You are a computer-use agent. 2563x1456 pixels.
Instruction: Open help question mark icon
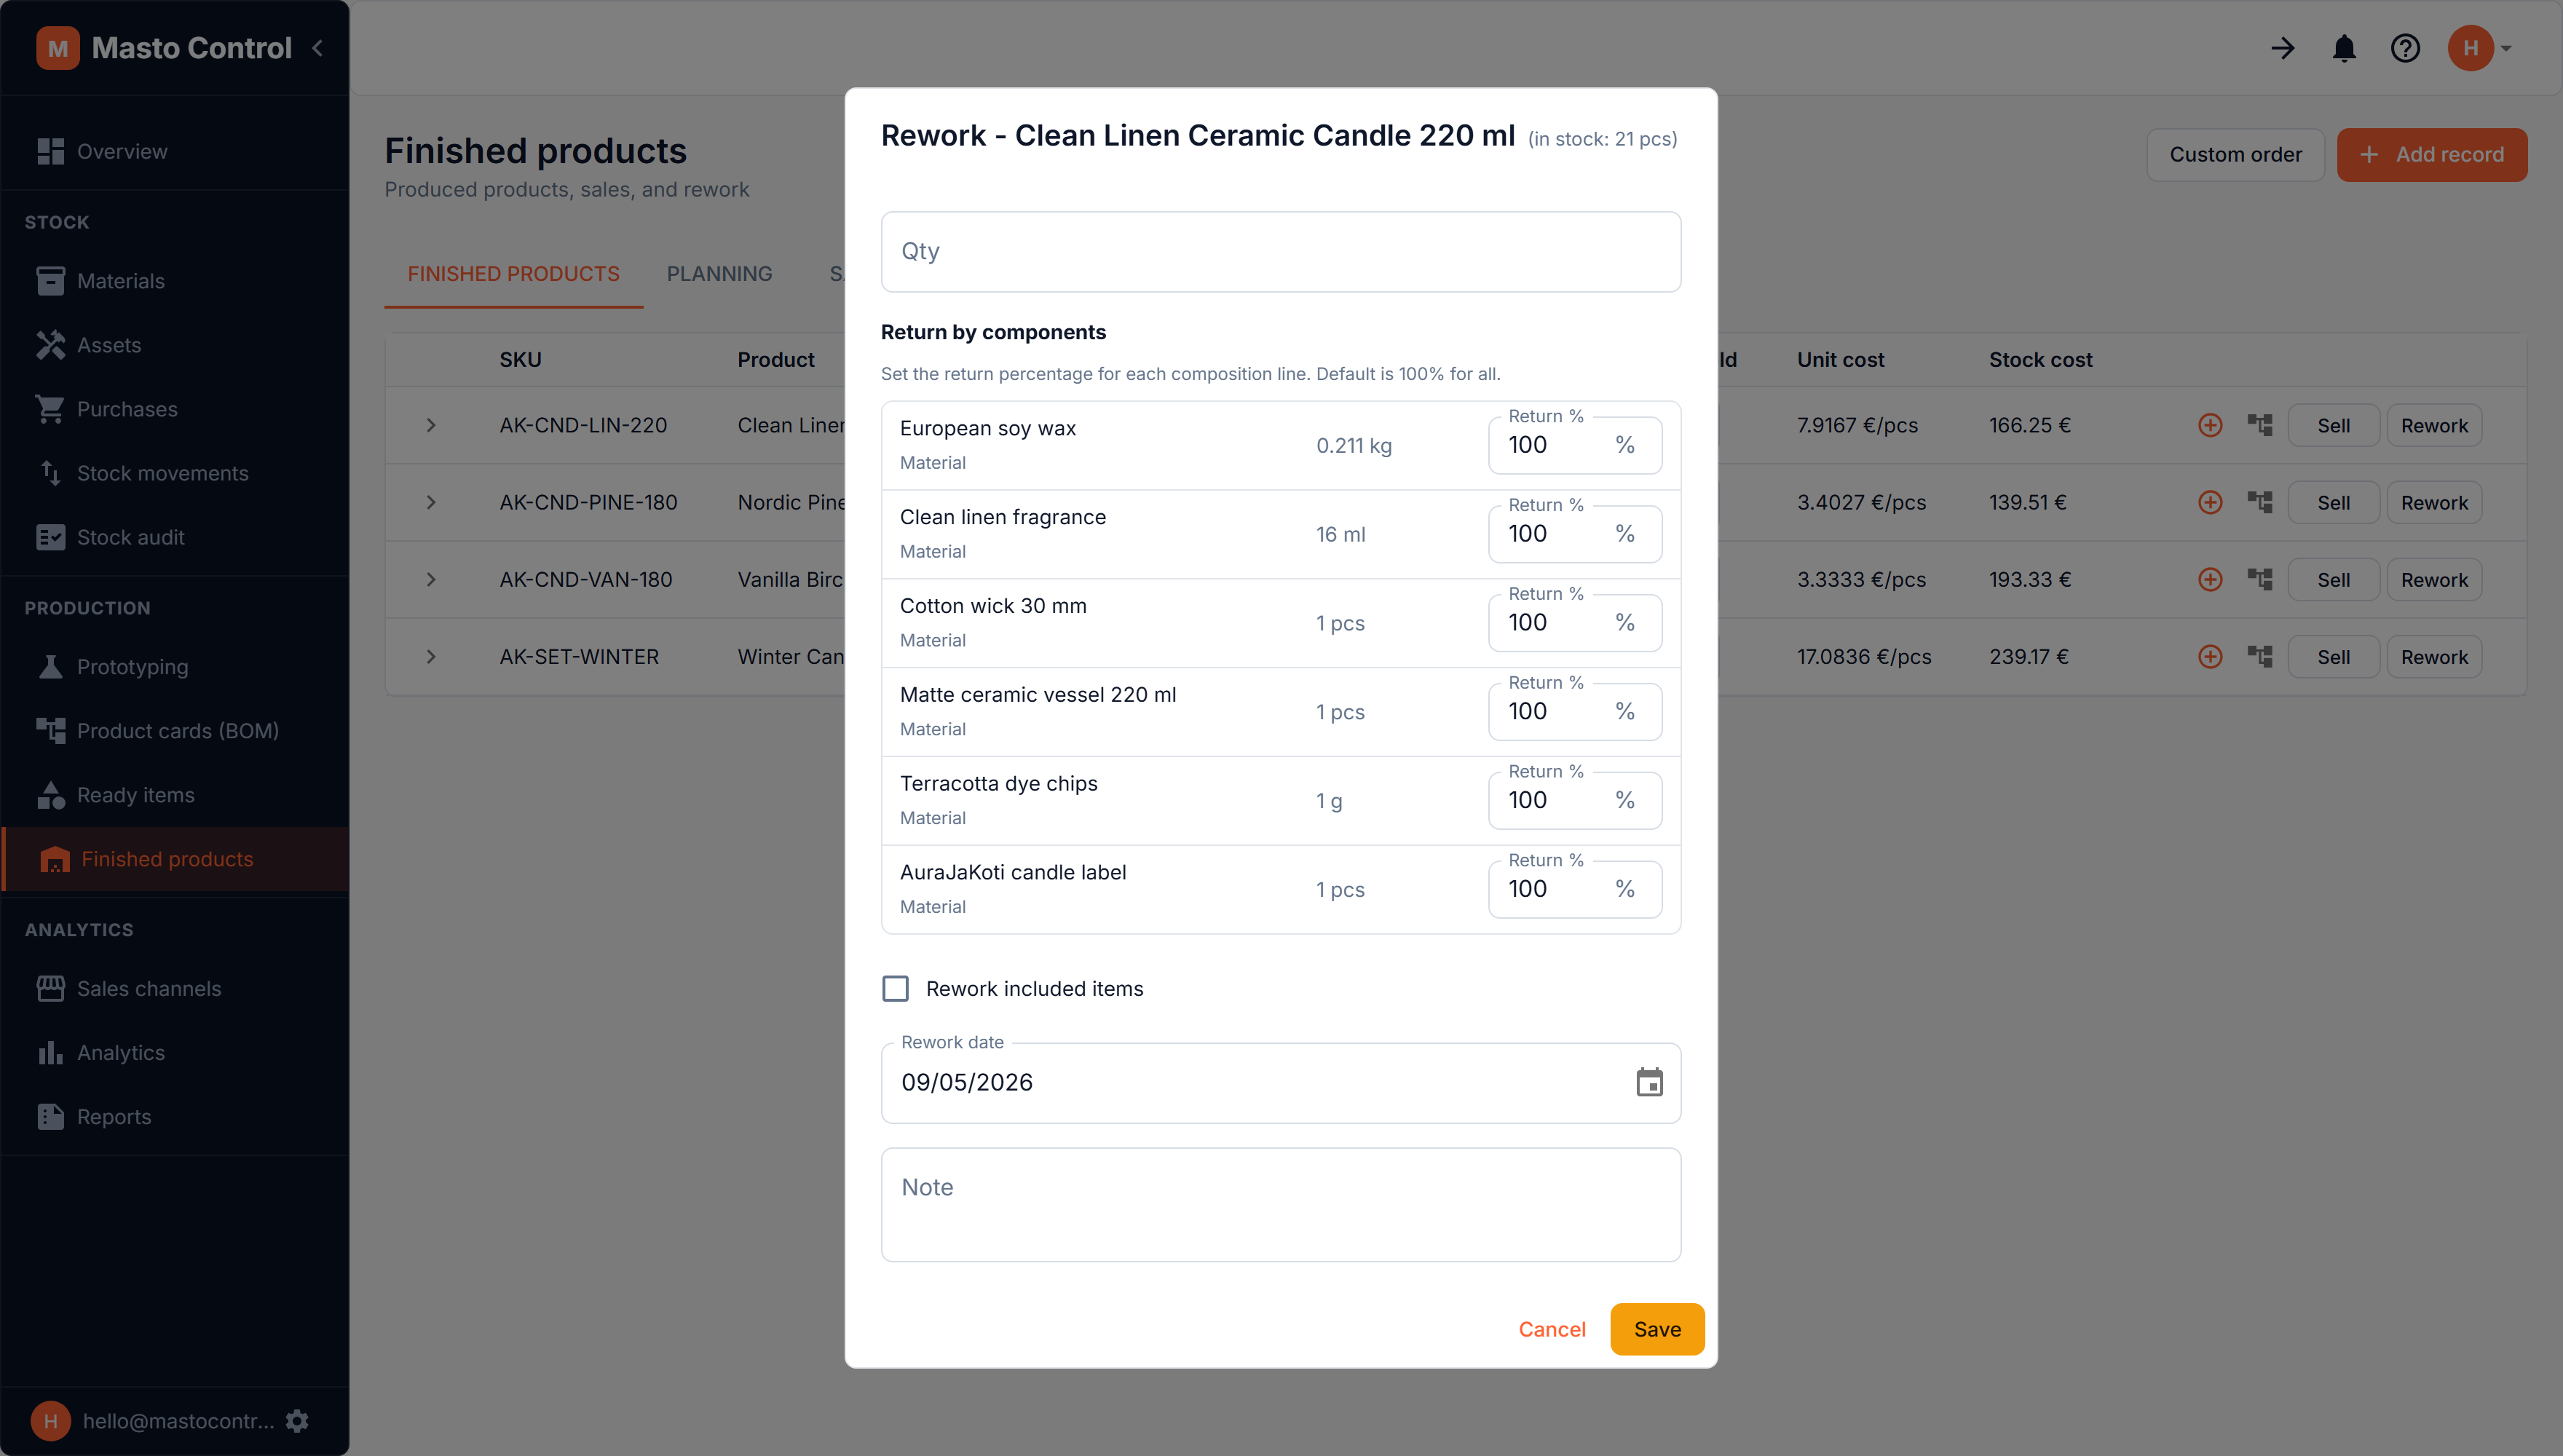[2405, 48]
